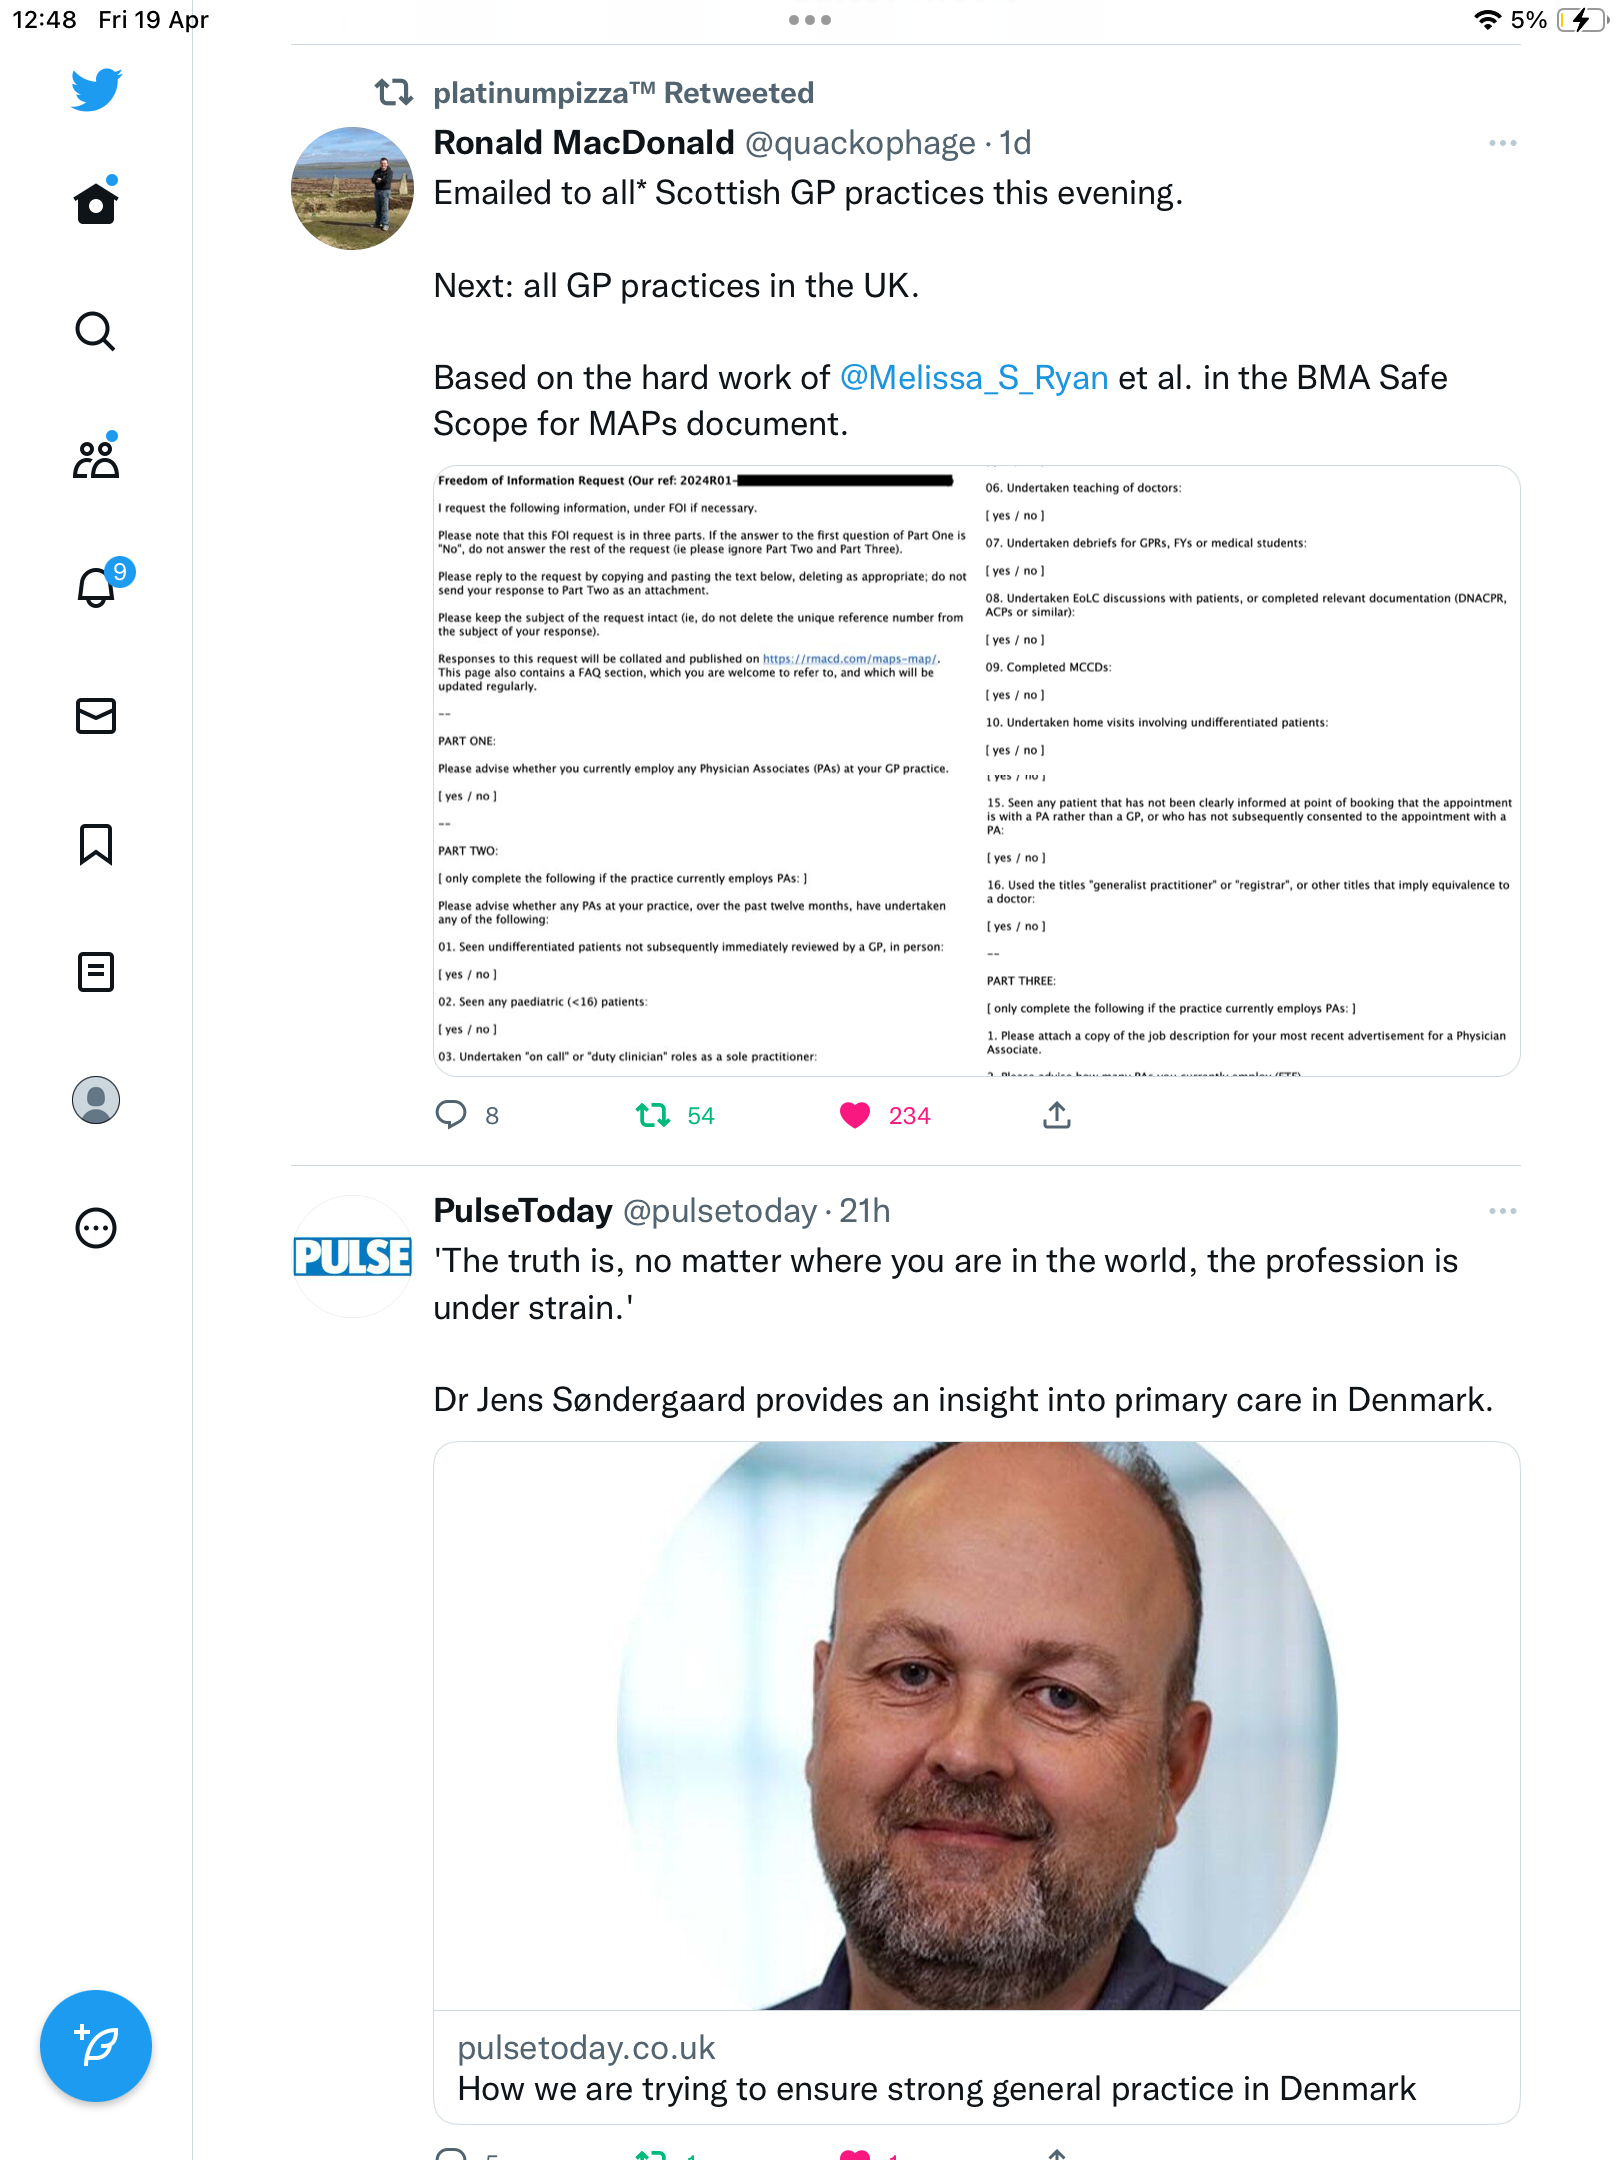Open the More circle menu in sidebar

pyautogui.click(x=96, y=1228)
